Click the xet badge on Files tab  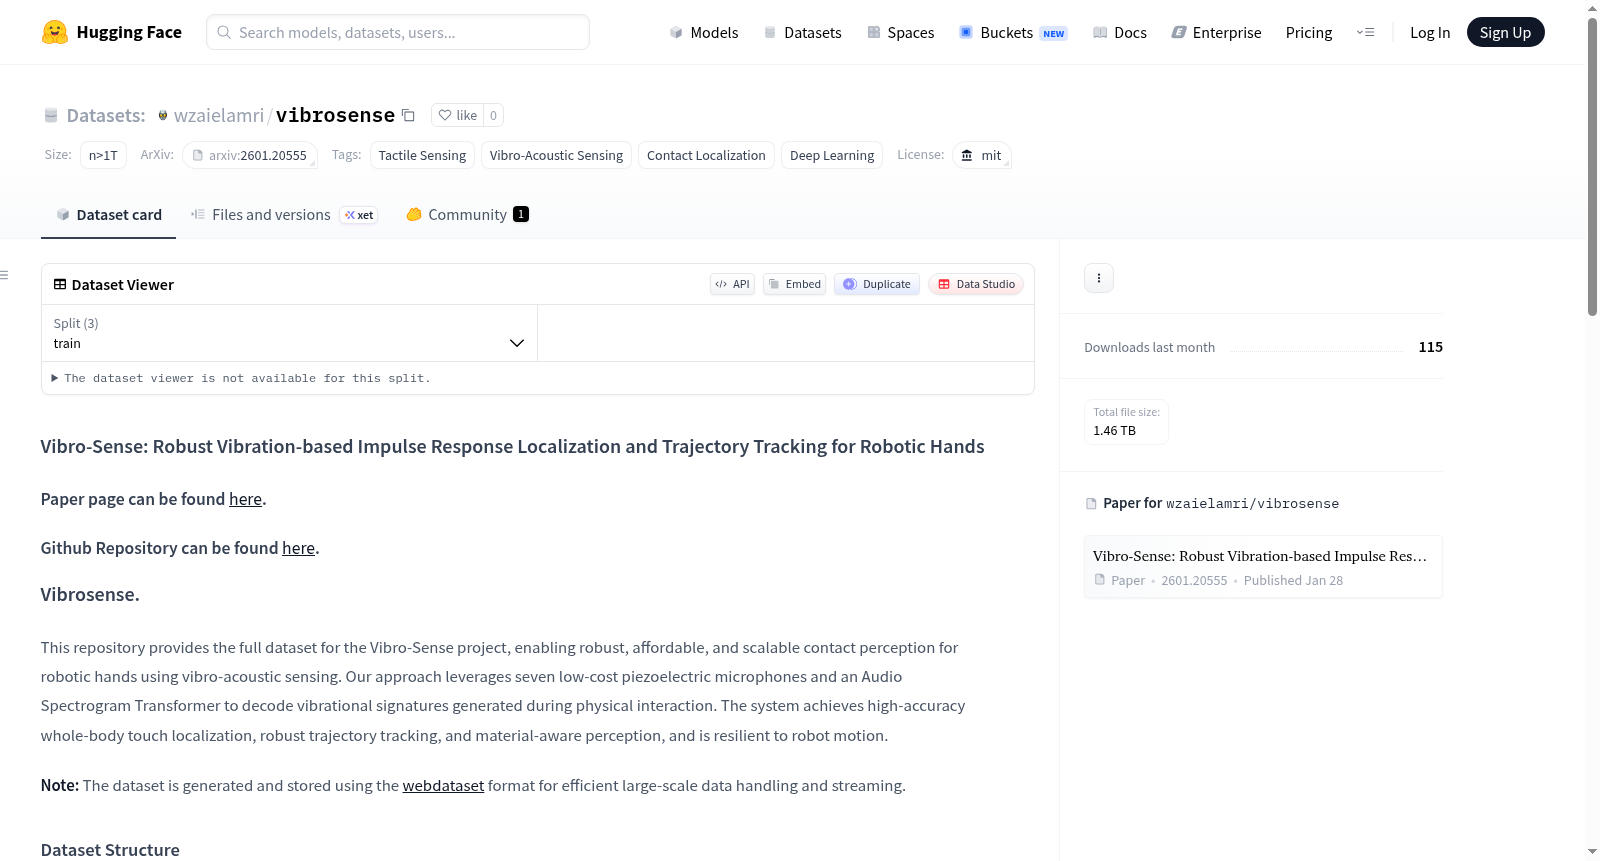point(358,215)
